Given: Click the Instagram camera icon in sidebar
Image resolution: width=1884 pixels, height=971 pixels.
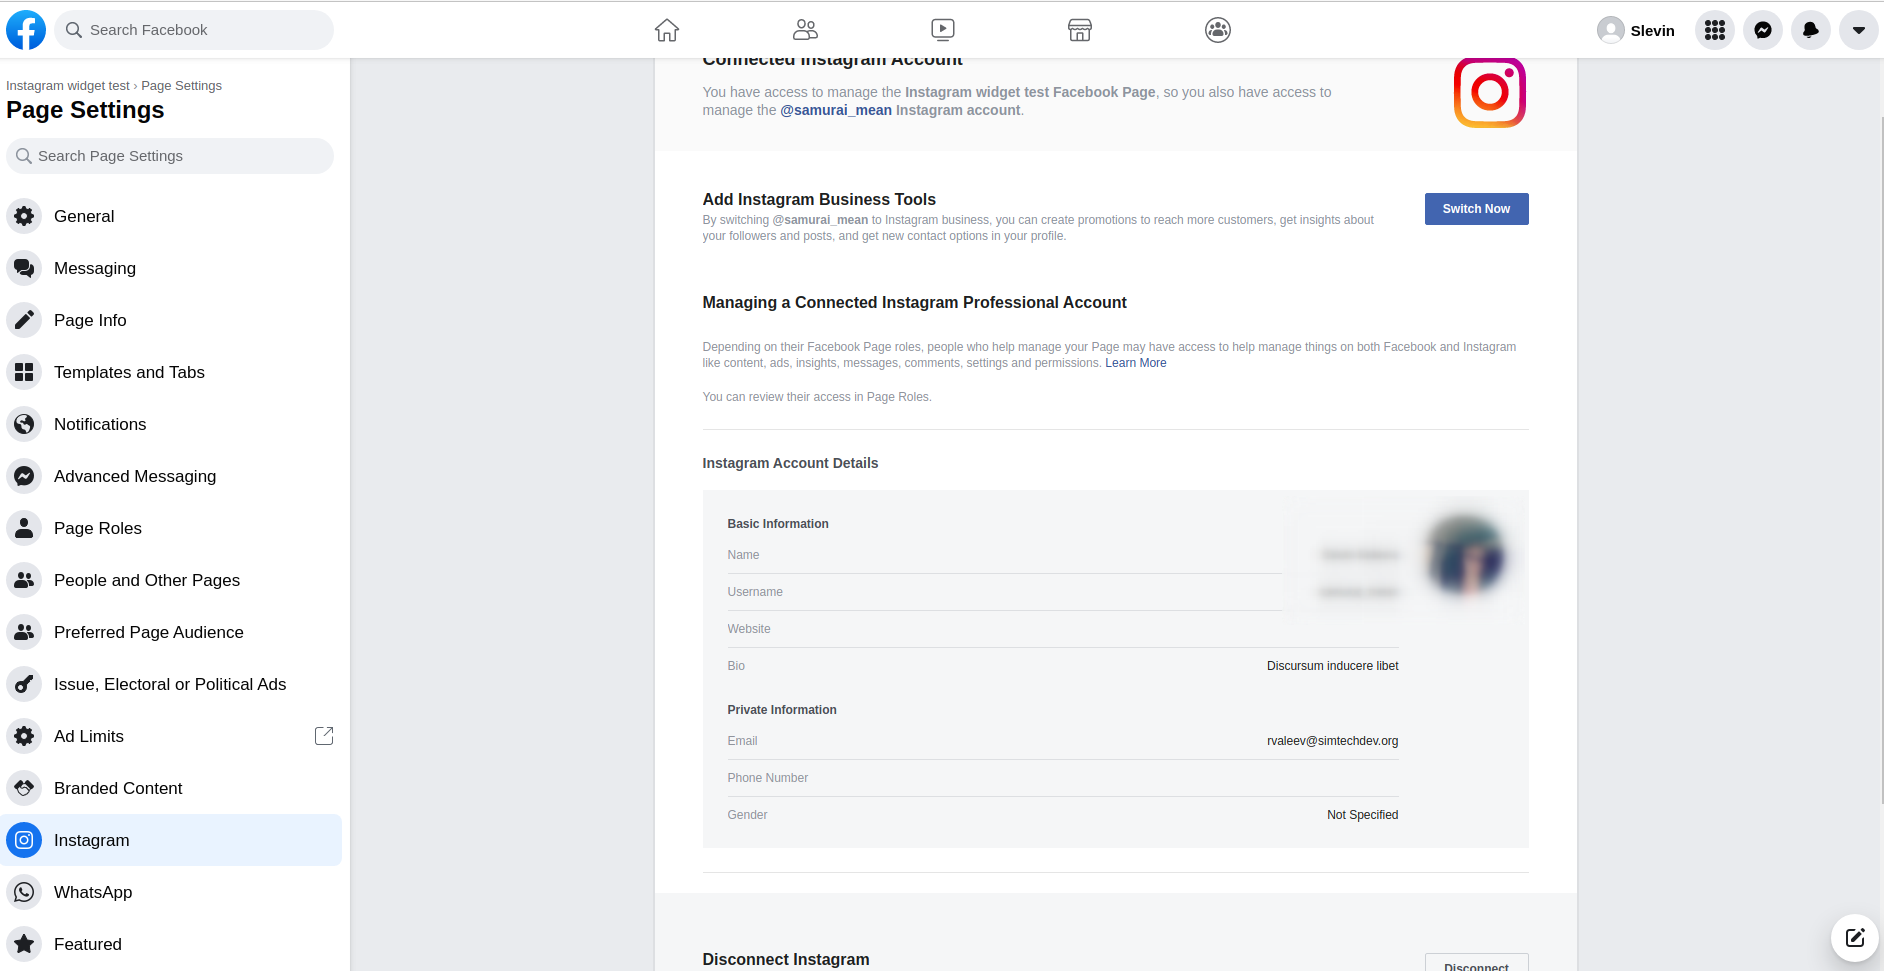Looking at the screenshot, I should 24,840.
